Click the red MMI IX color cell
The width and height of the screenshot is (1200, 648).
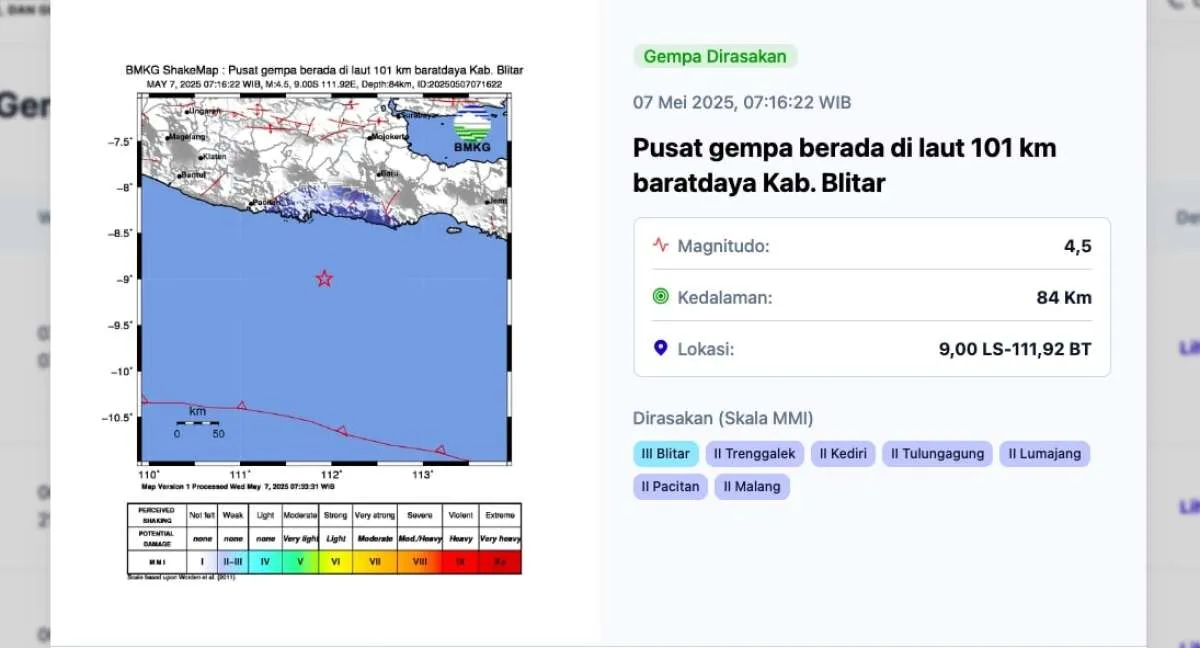[458, 561]
